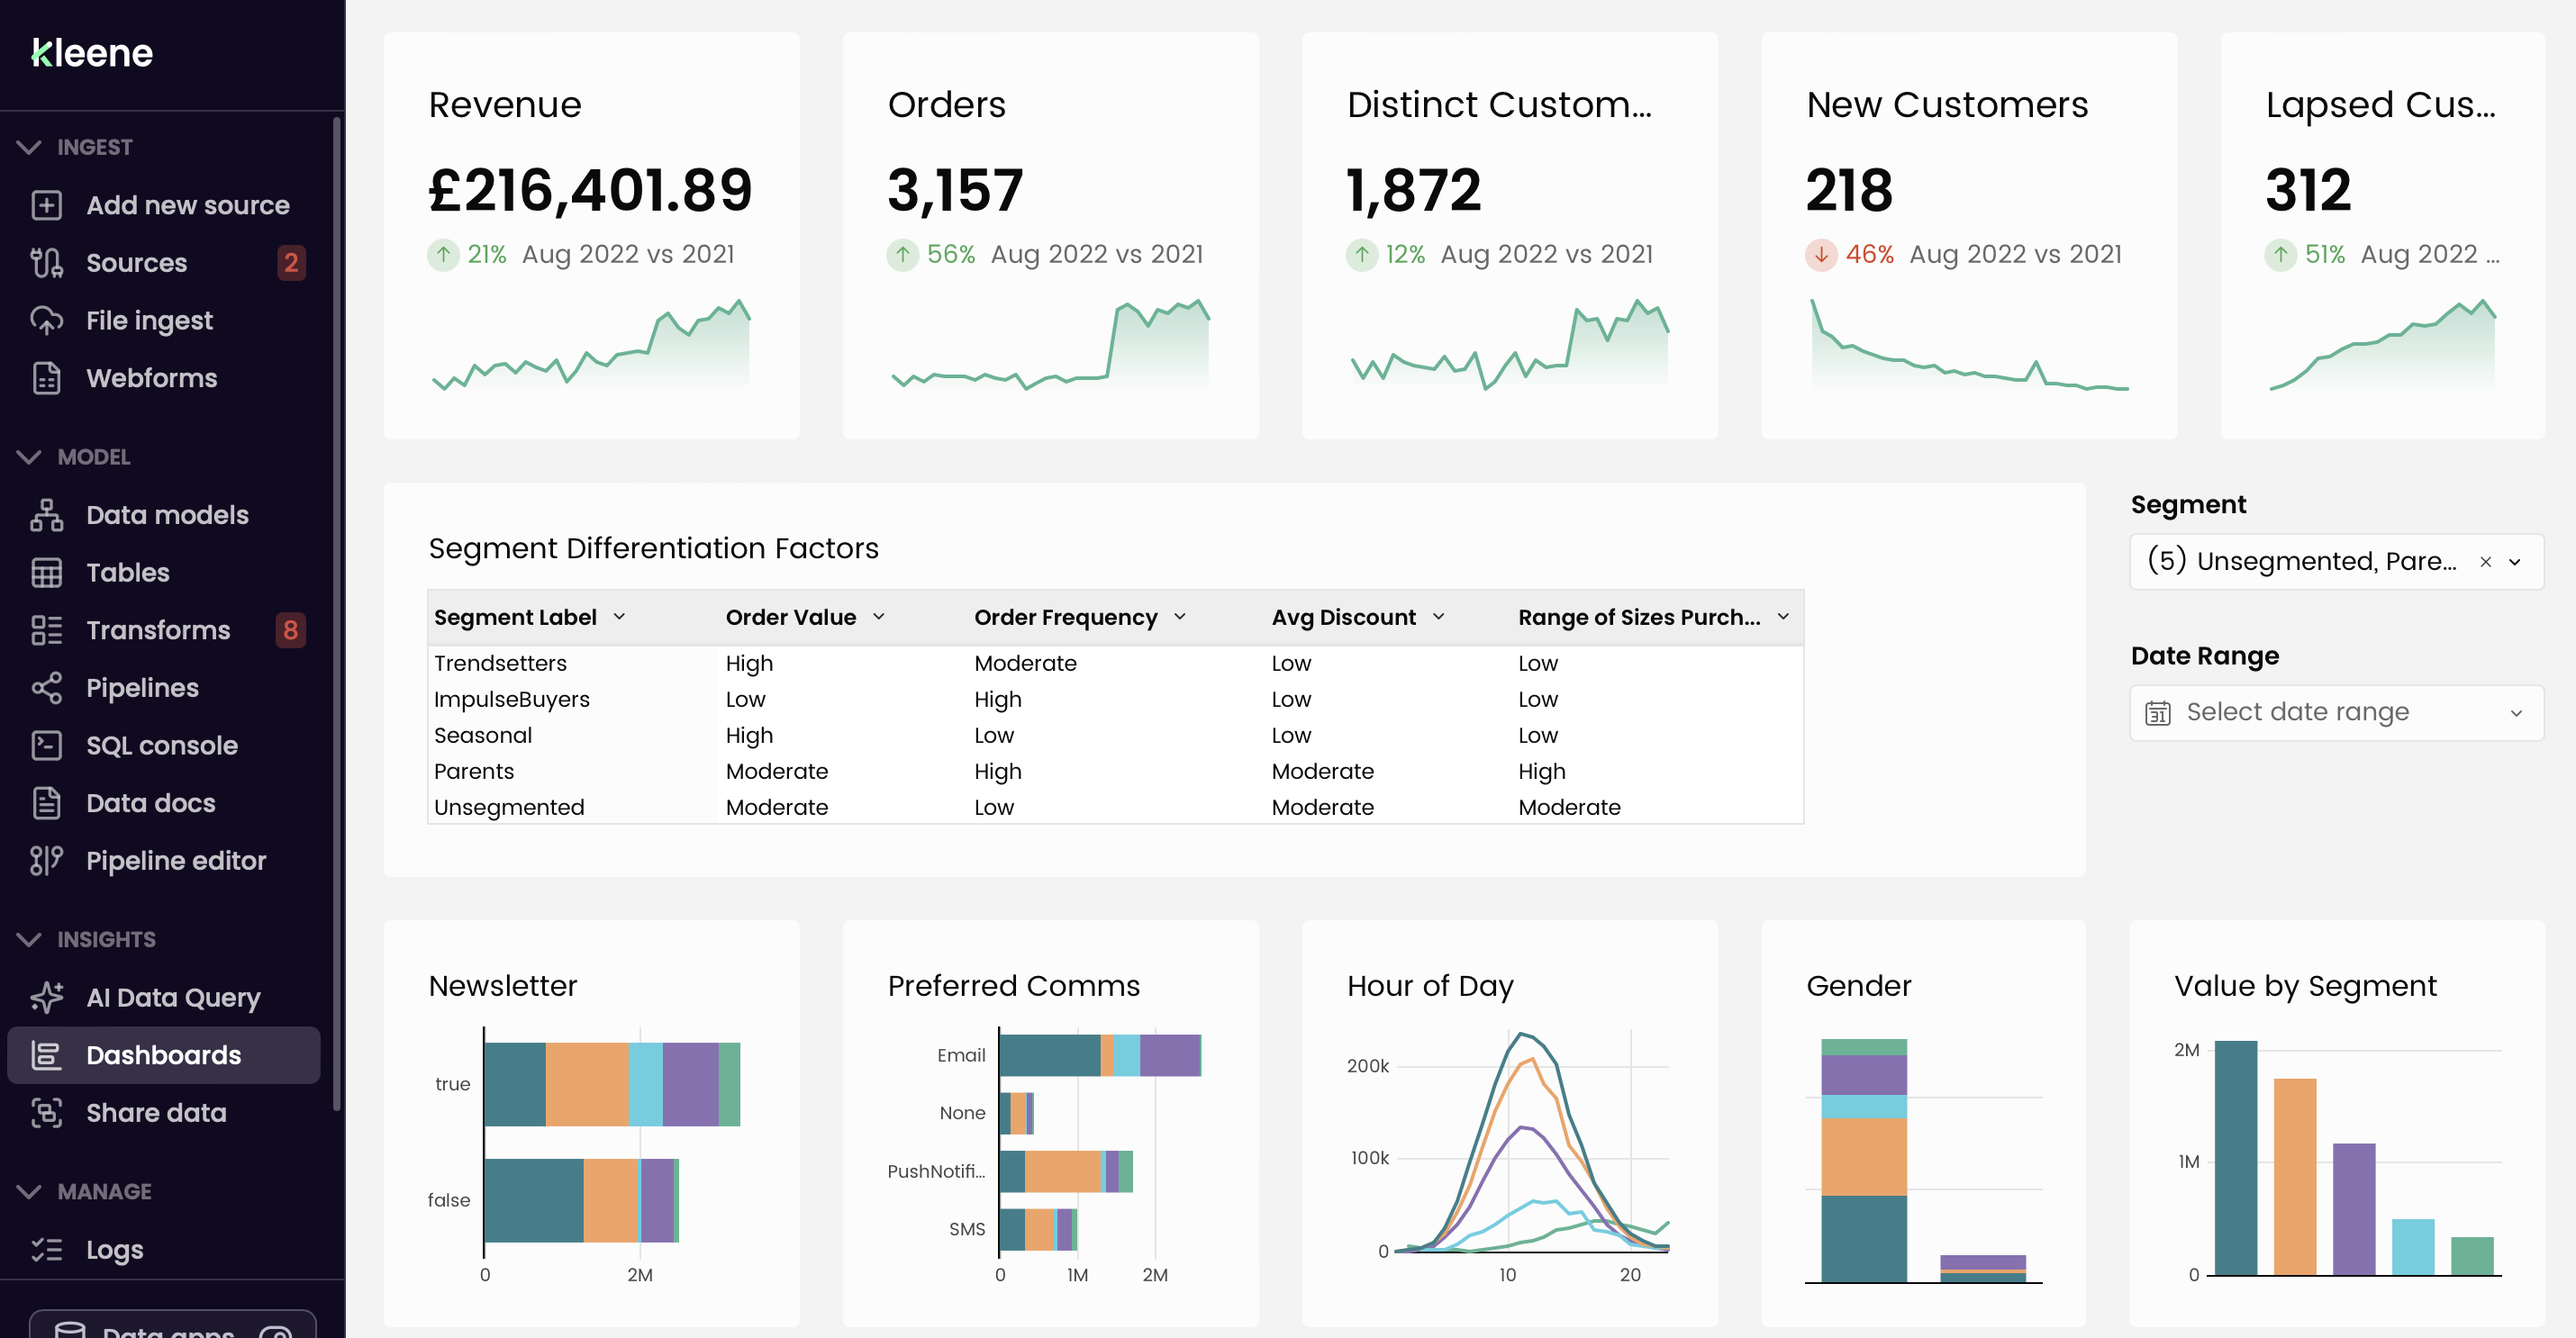The image size is (2576, 1338).
Task: Open the Pipelines share-node icon
Action: [x=46, y=688]
